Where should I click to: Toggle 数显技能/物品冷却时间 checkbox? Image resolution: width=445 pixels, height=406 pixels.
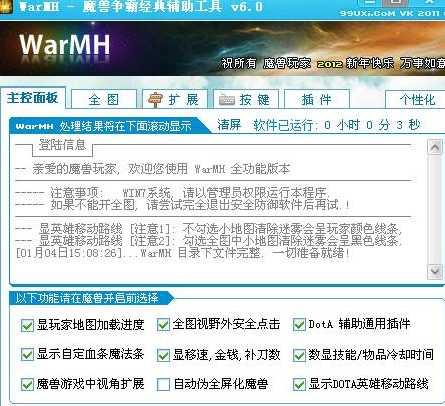(299, 355)
